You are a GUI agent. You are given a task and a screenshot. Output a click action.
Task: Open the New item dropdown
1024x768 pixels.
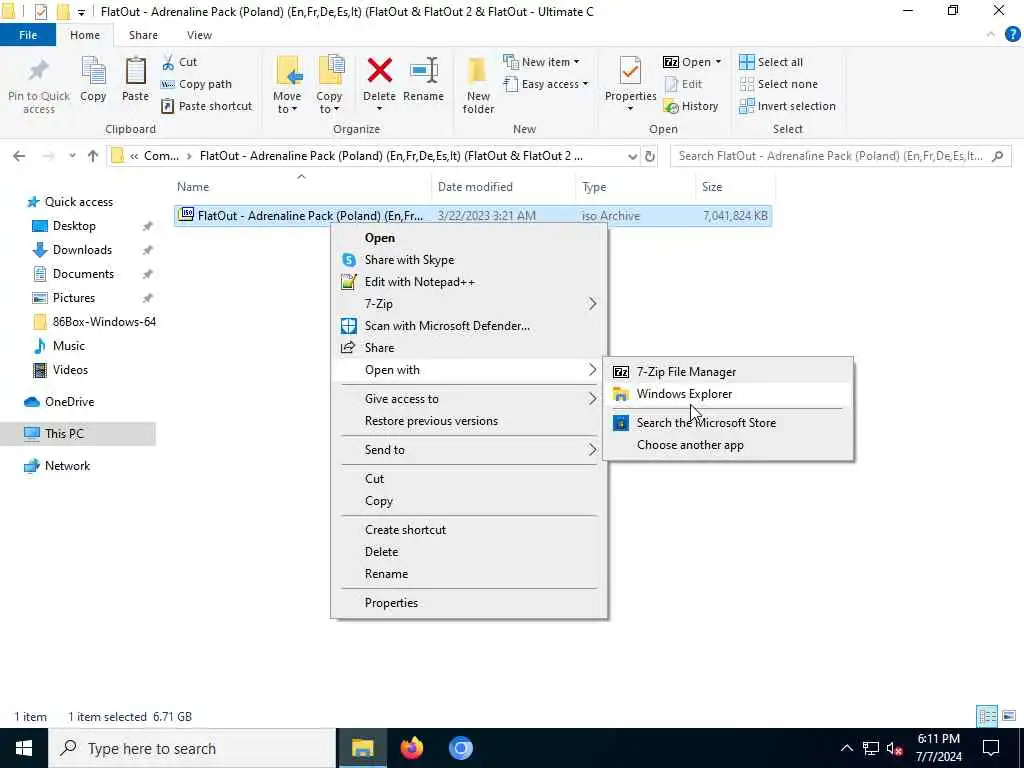[541, 62]
